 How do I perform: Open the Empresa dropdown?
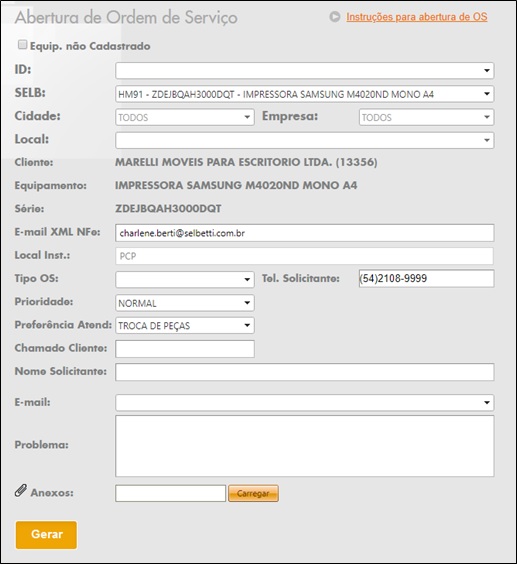click(x=426, y=117)
